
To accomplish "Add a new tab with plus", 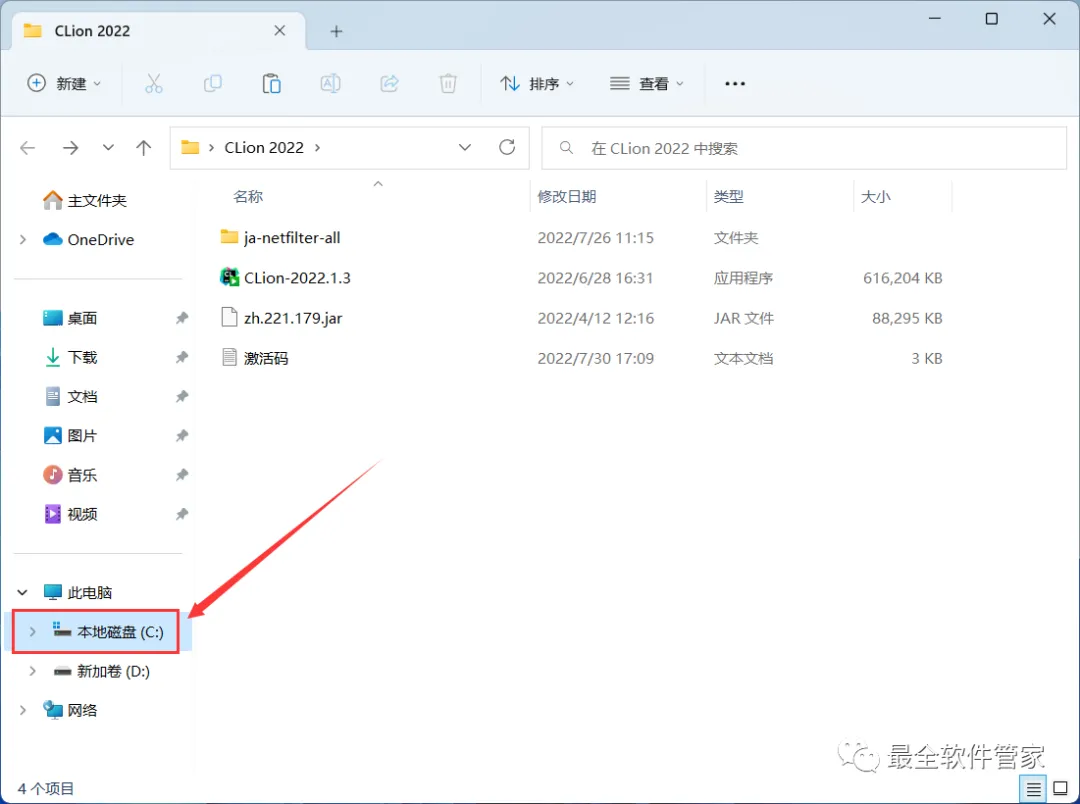I will [x=336, y=31].
